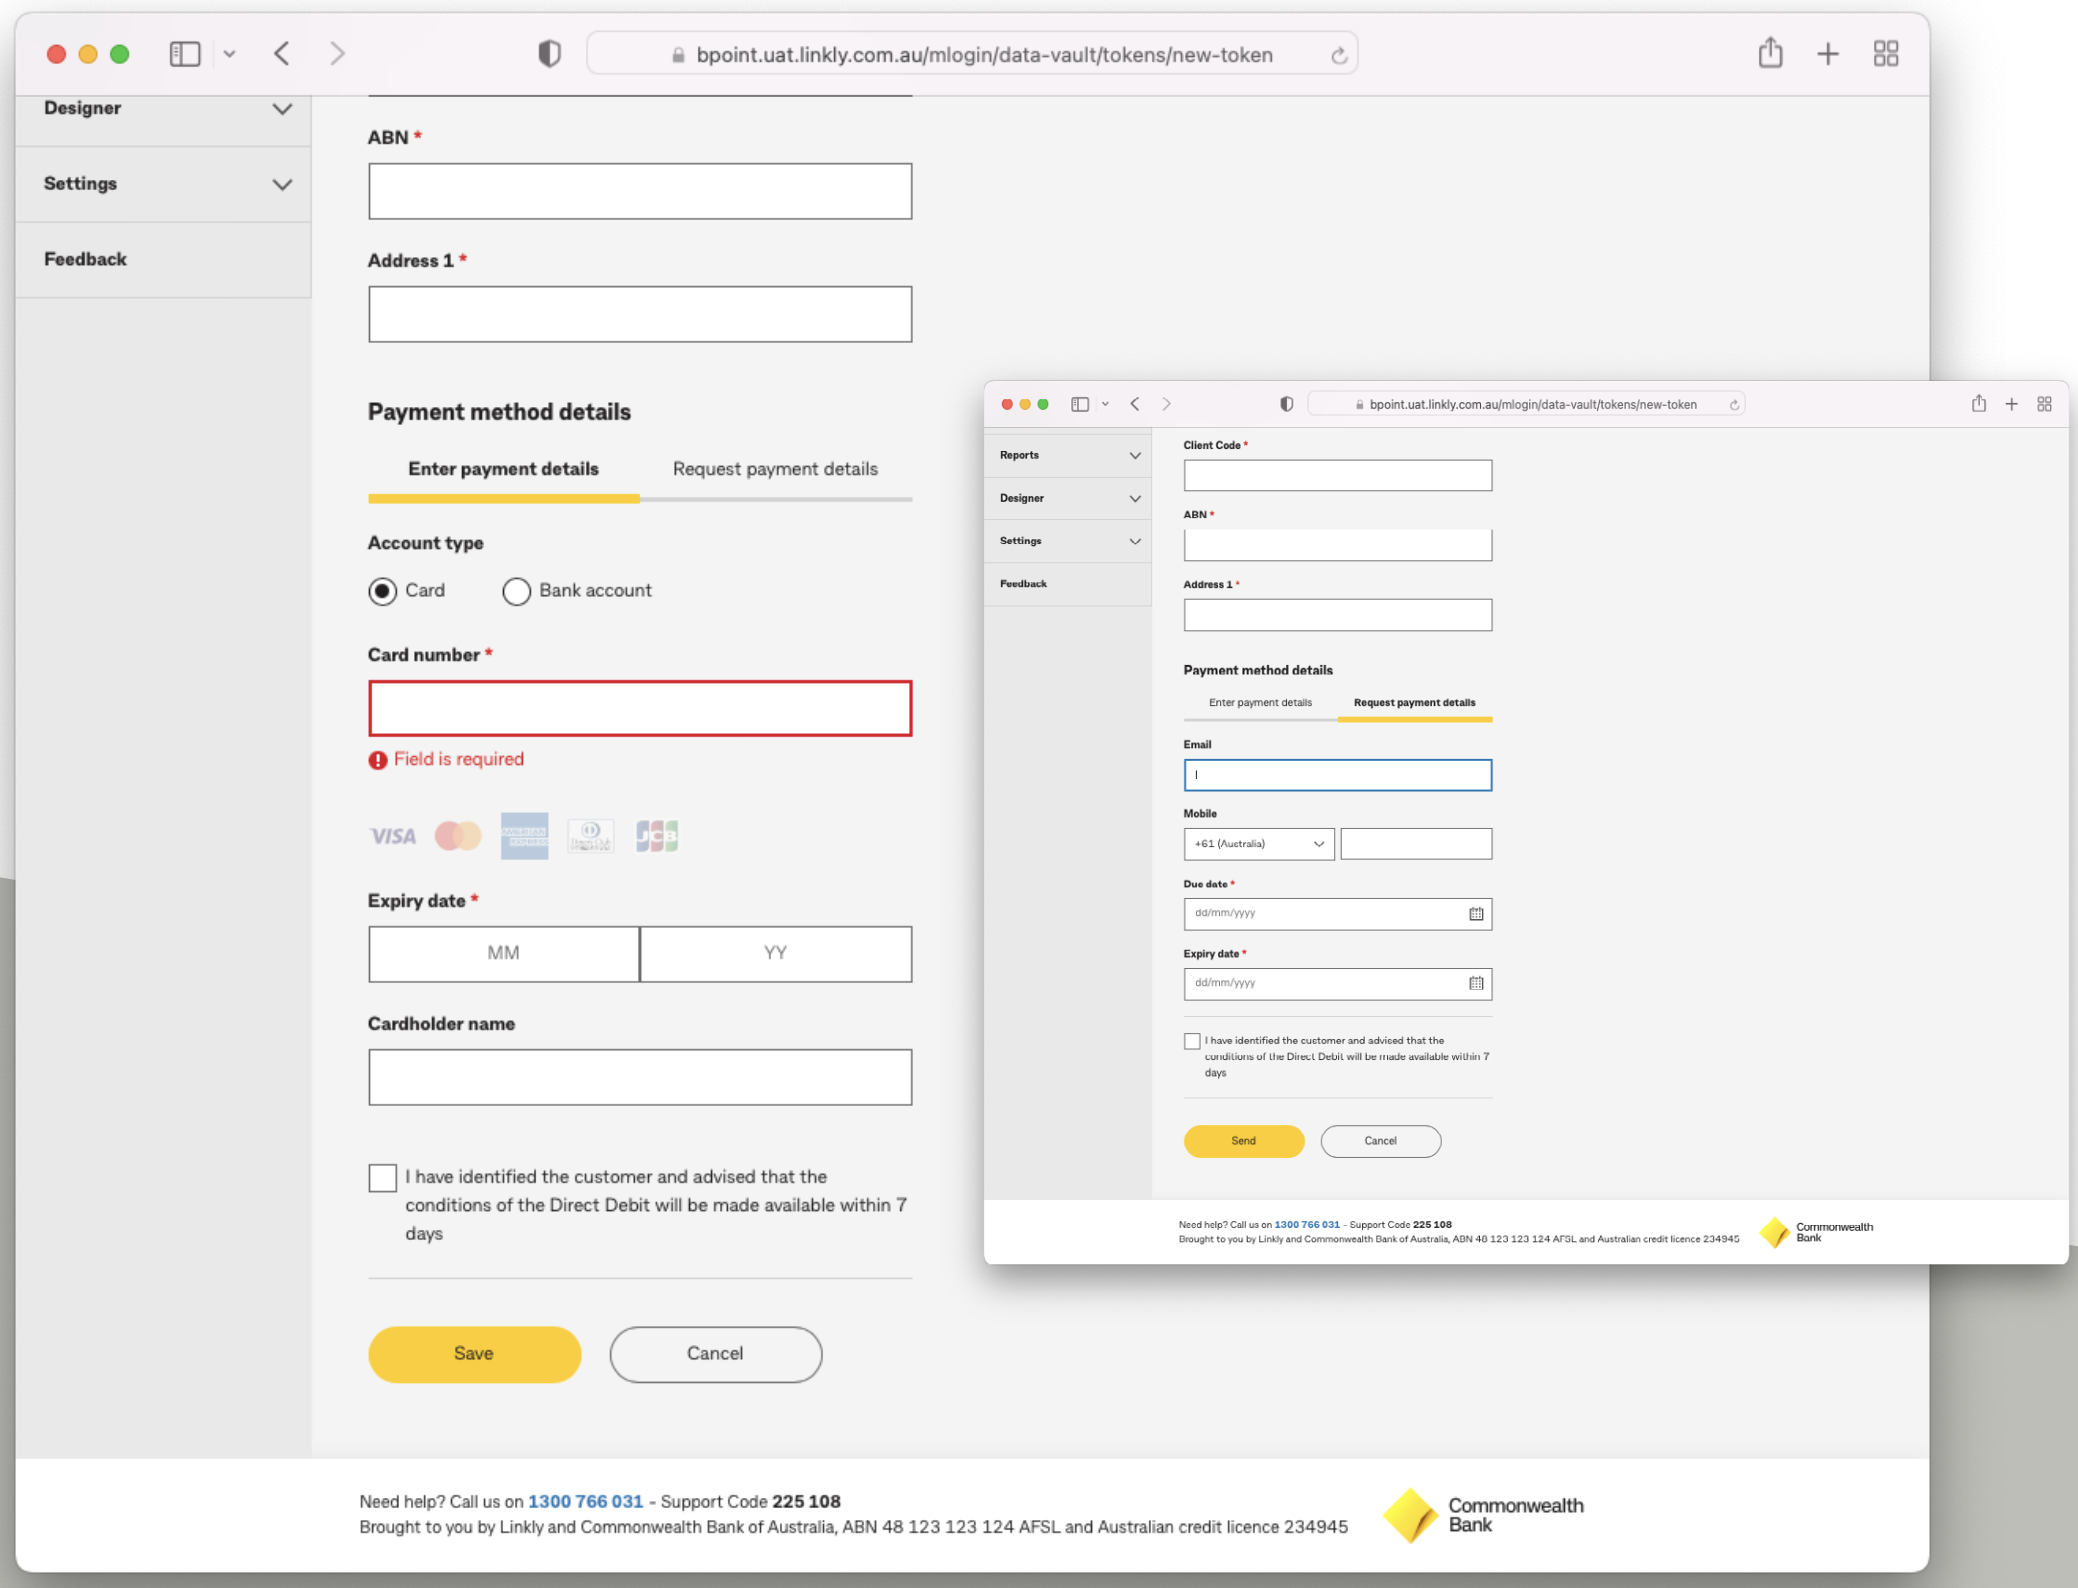Viewport: 2078px width, 1588px height.
Task: Select the Bank account option
Action: click(516, 590)
